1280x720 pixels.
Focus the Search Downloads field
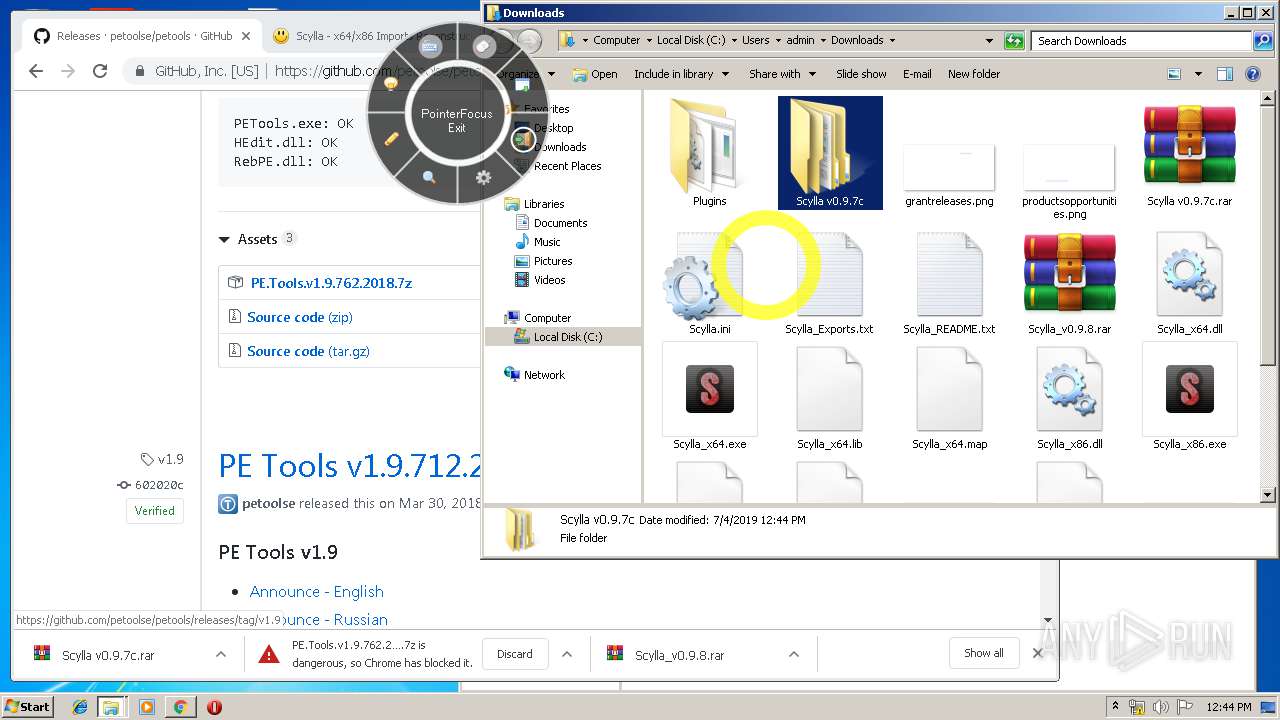1142,41
